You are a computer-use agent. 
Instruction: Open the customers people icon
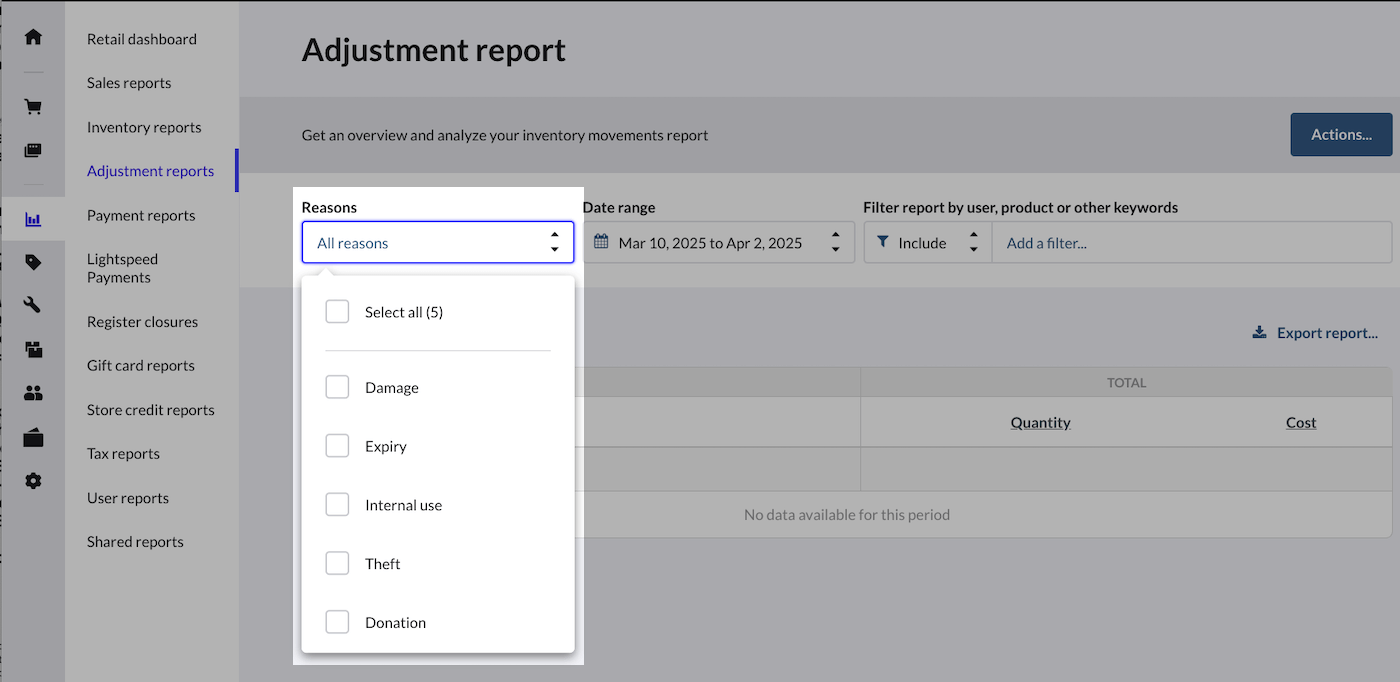(x=33, y=393)
